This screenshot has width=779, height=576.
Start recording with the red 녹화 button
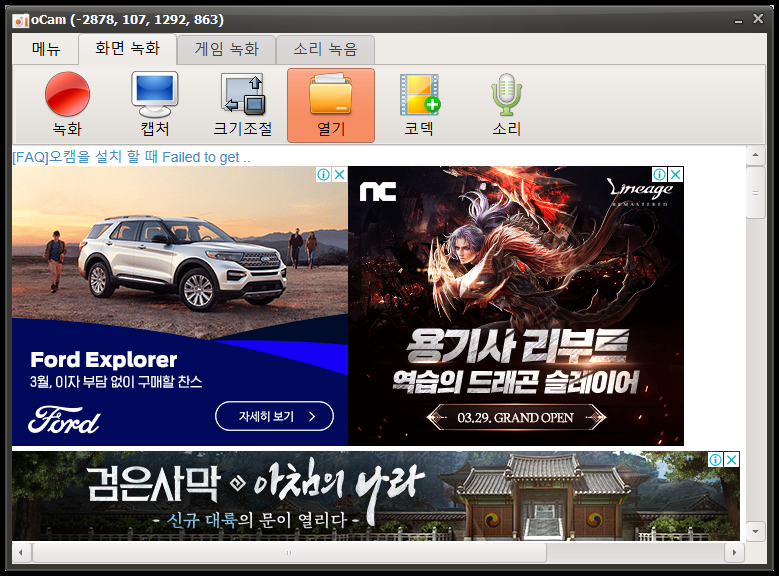[x=67, y=105]
